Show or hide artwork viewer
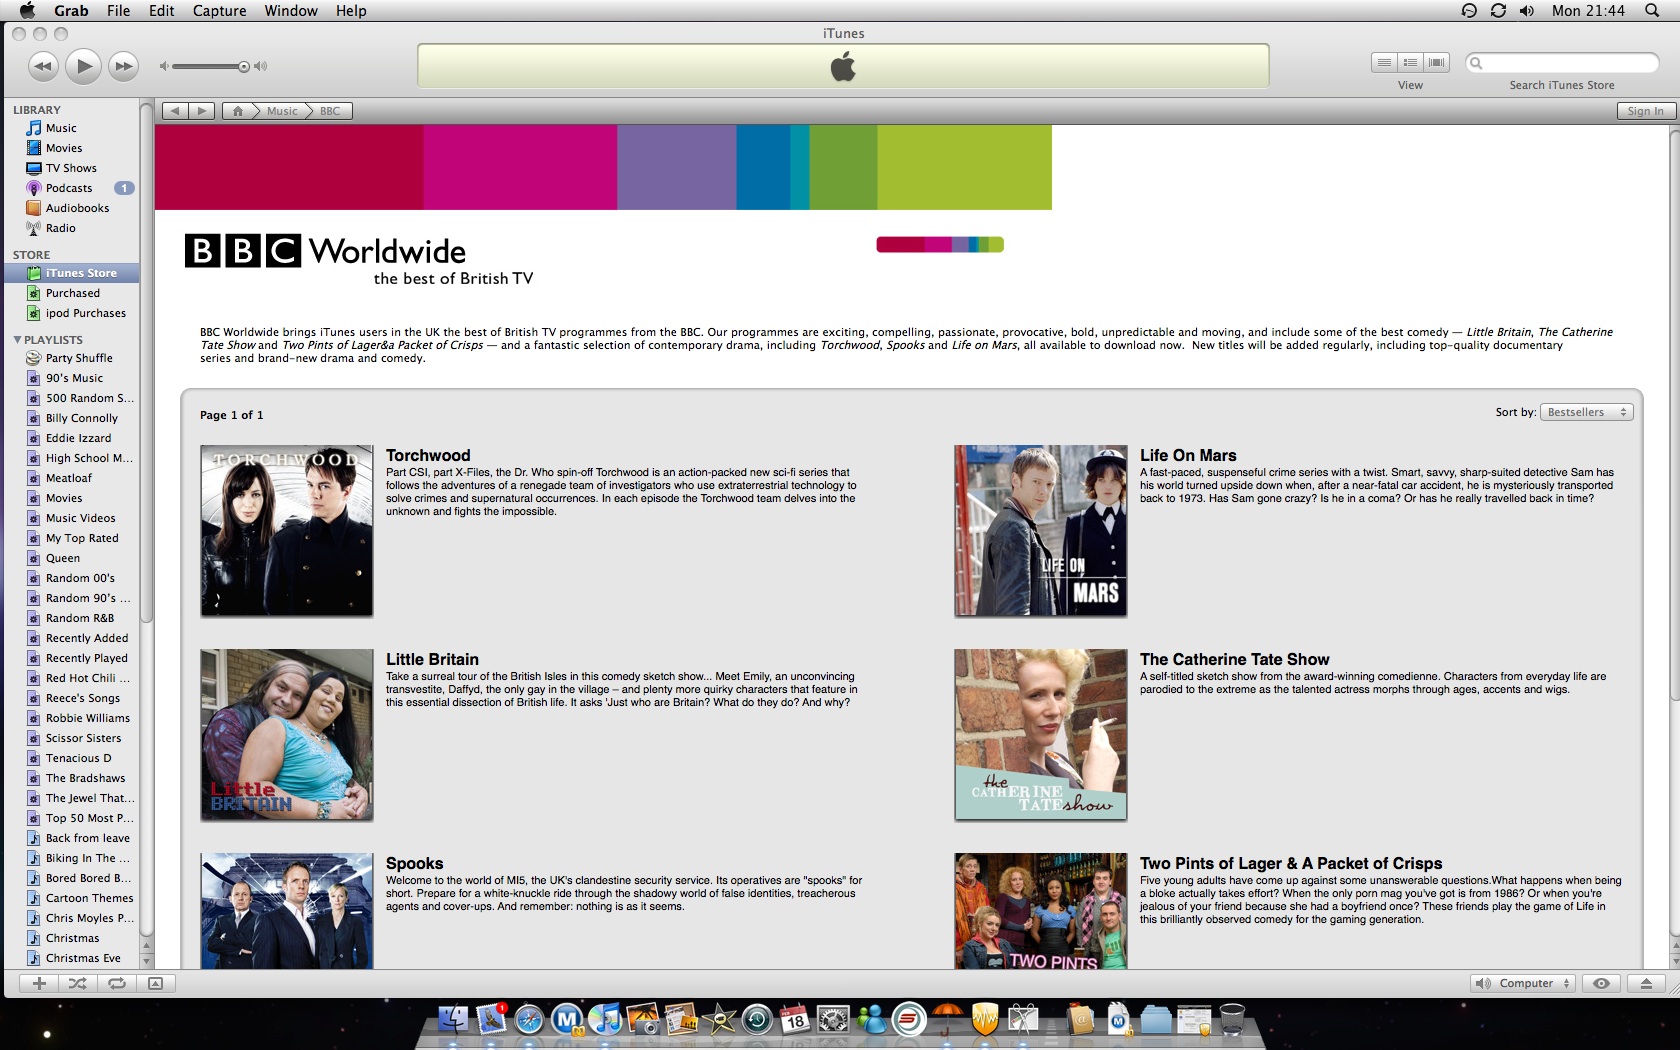Image resolution: width=1680 pixels, height=1050 pixels. (155, 983)
